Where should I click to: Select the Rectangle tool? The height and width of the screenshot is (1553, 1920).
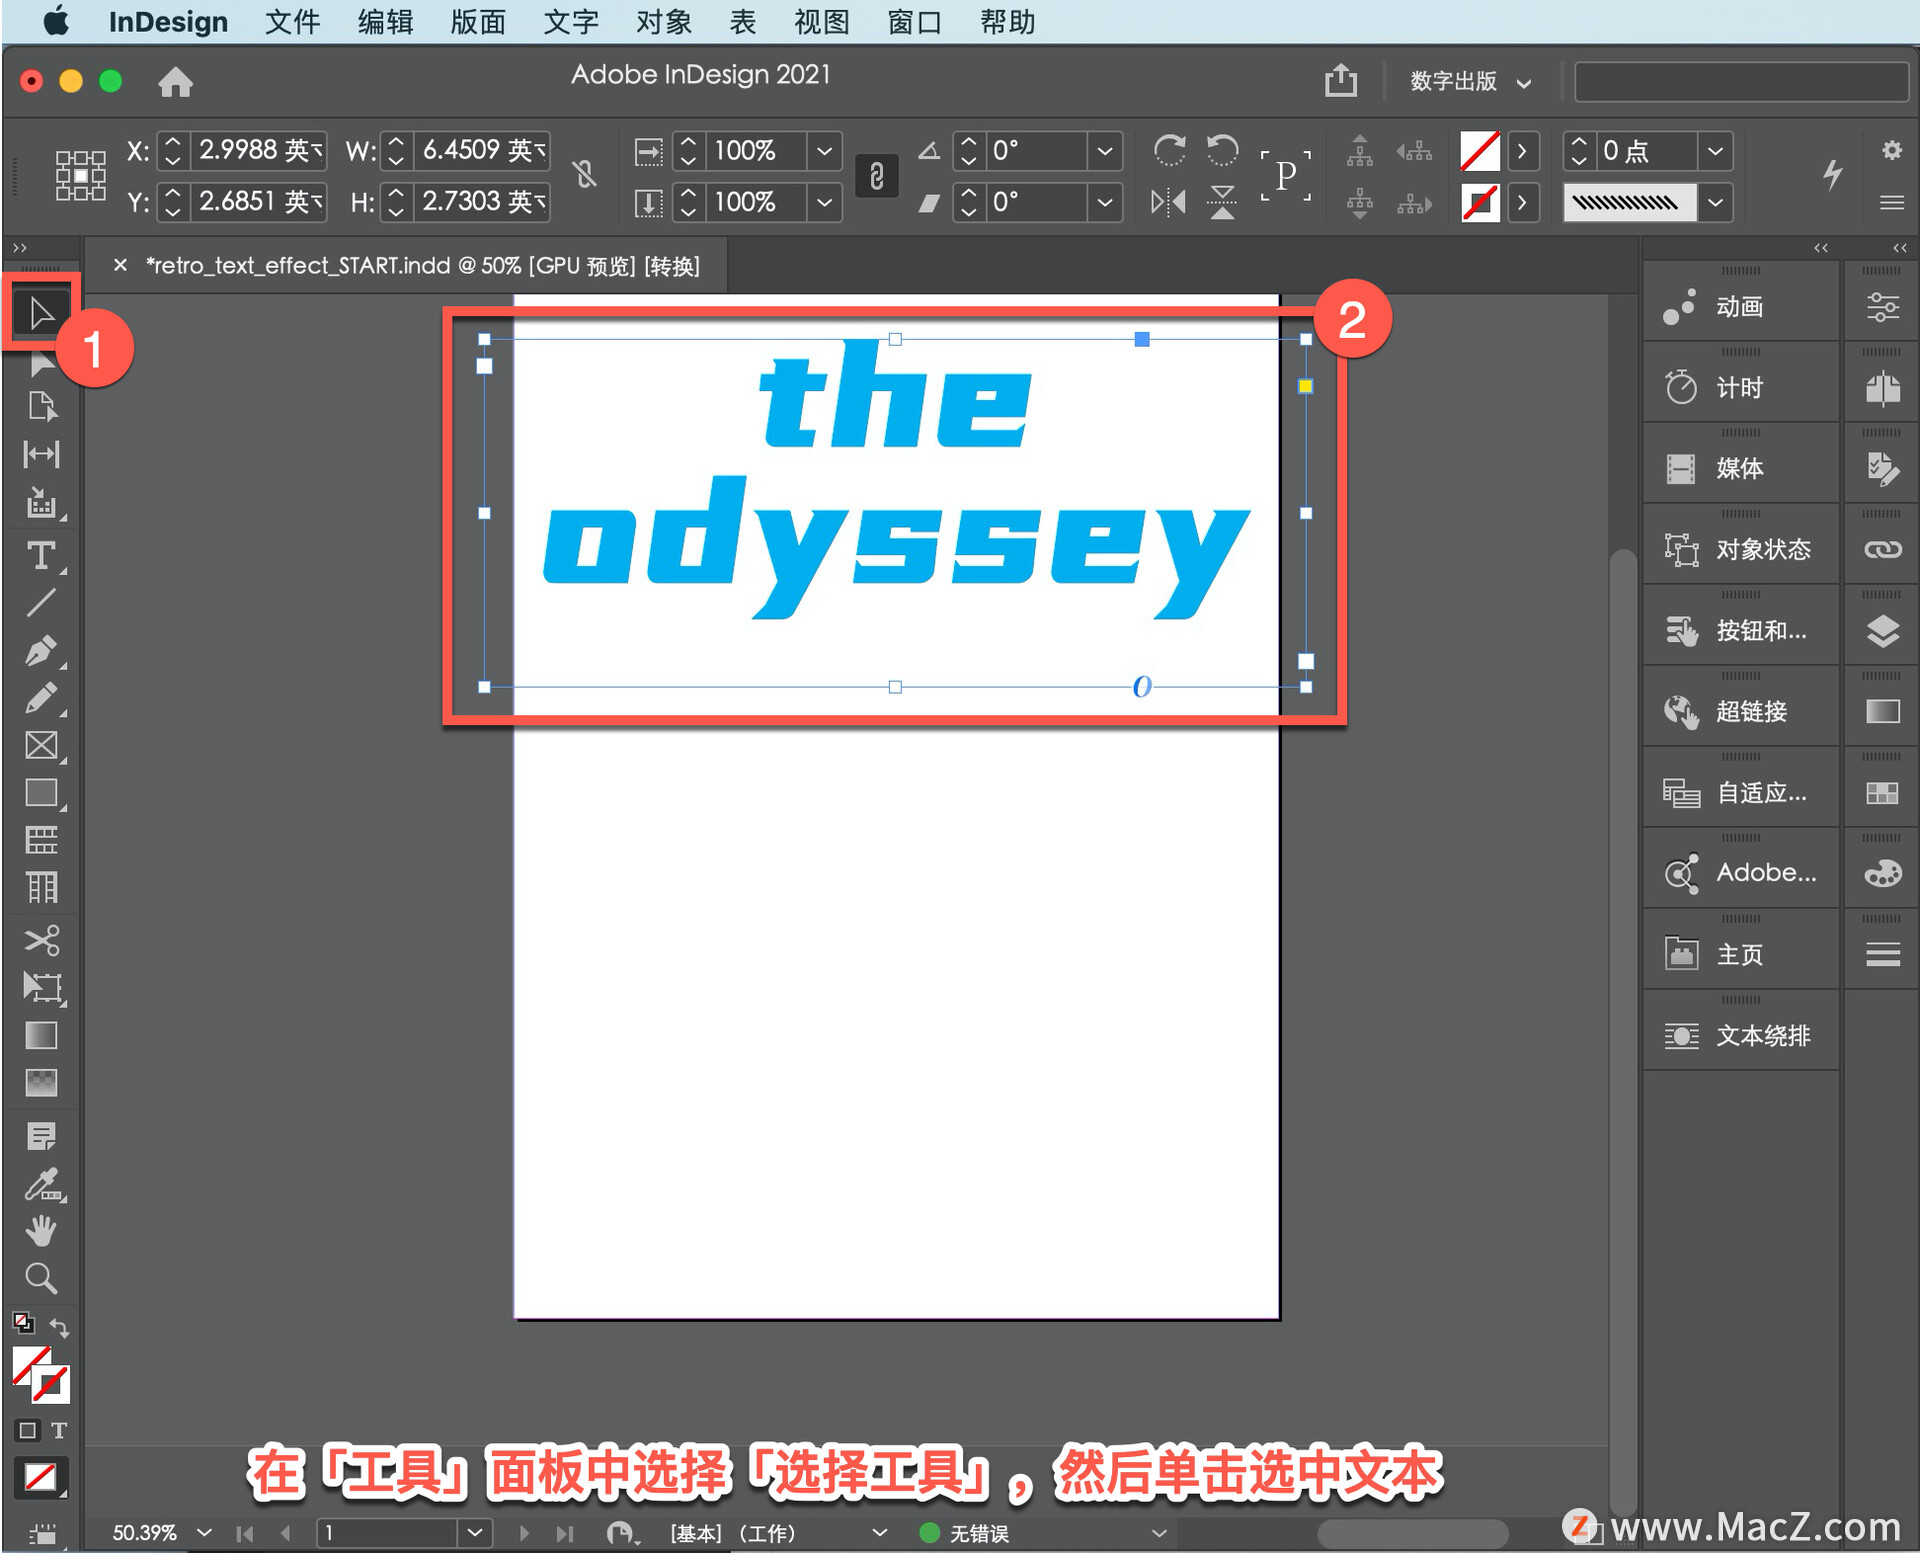coord(41,793)
